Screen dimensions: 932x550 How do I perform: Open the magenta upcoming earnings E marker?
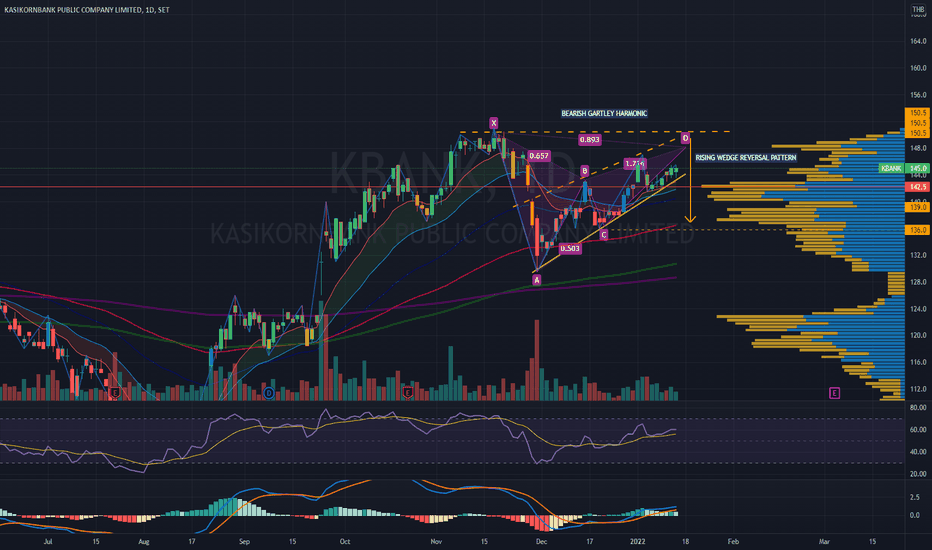tap(835, 393)
